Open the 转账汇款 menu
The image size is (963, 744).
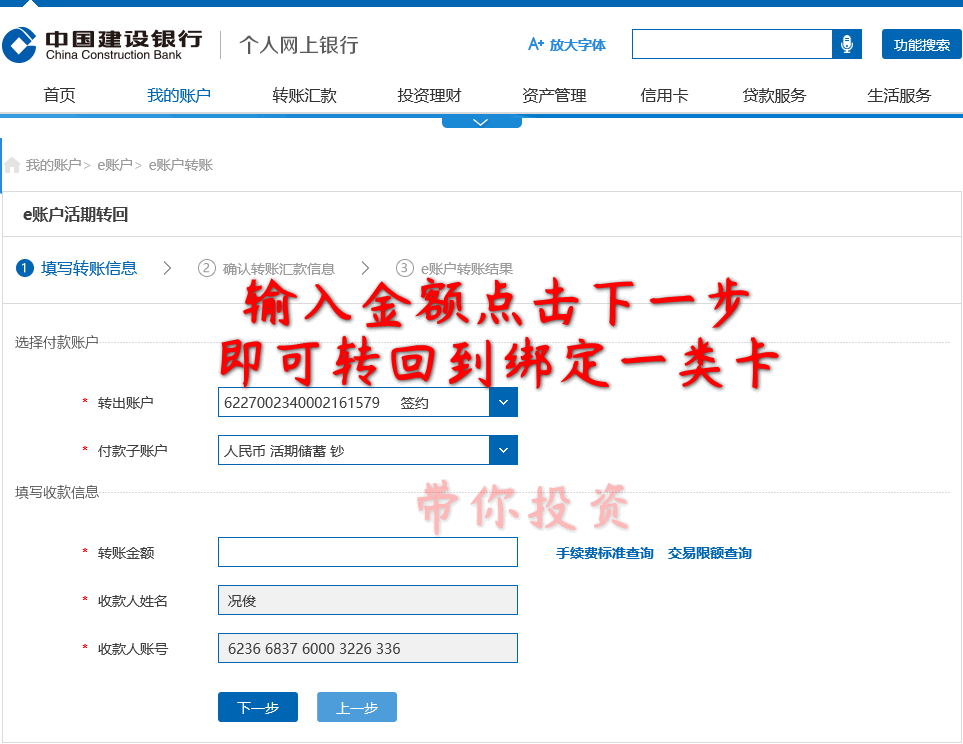[305, 95]
